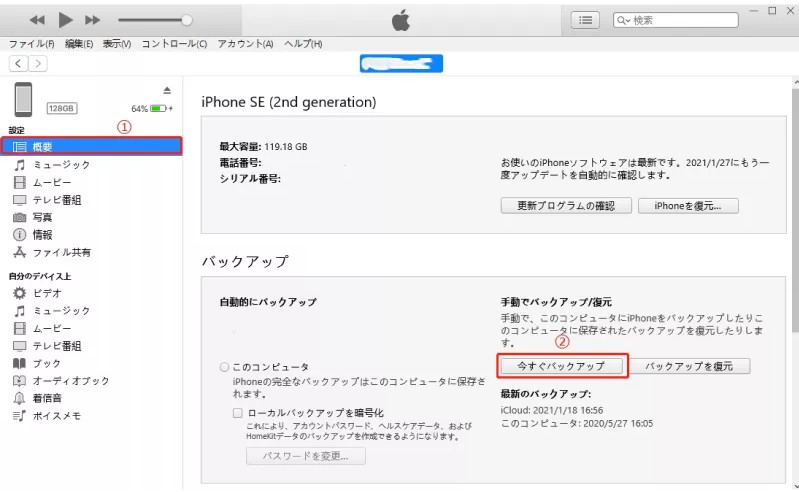Enable ローカルバックアップを暗号化 checkbox
The image size is (799, 492).
[237, 413]
